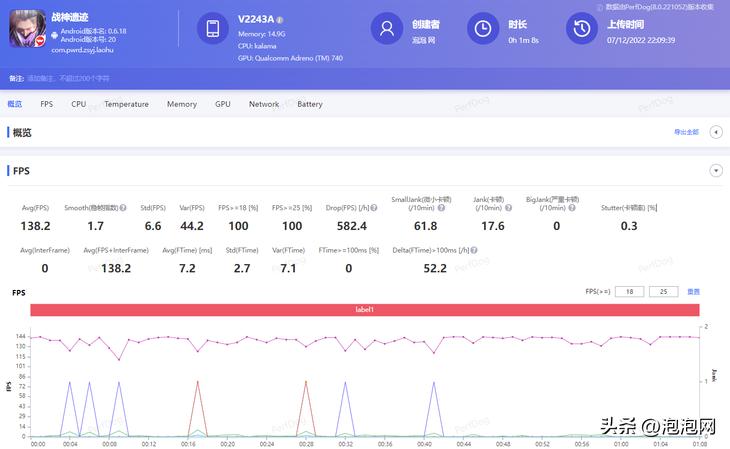Viewport: 730px width, 449px height.
Task: Click the FPS threshold field showing 18
Action: pos(628,291)
